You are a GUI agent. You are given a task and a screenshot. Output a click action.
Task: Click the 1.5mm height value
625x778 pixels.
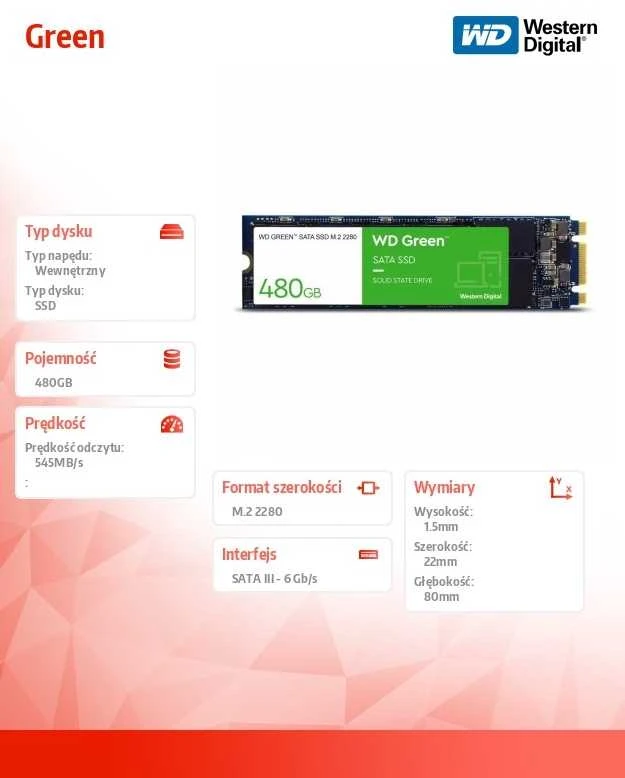pos(440,527)
